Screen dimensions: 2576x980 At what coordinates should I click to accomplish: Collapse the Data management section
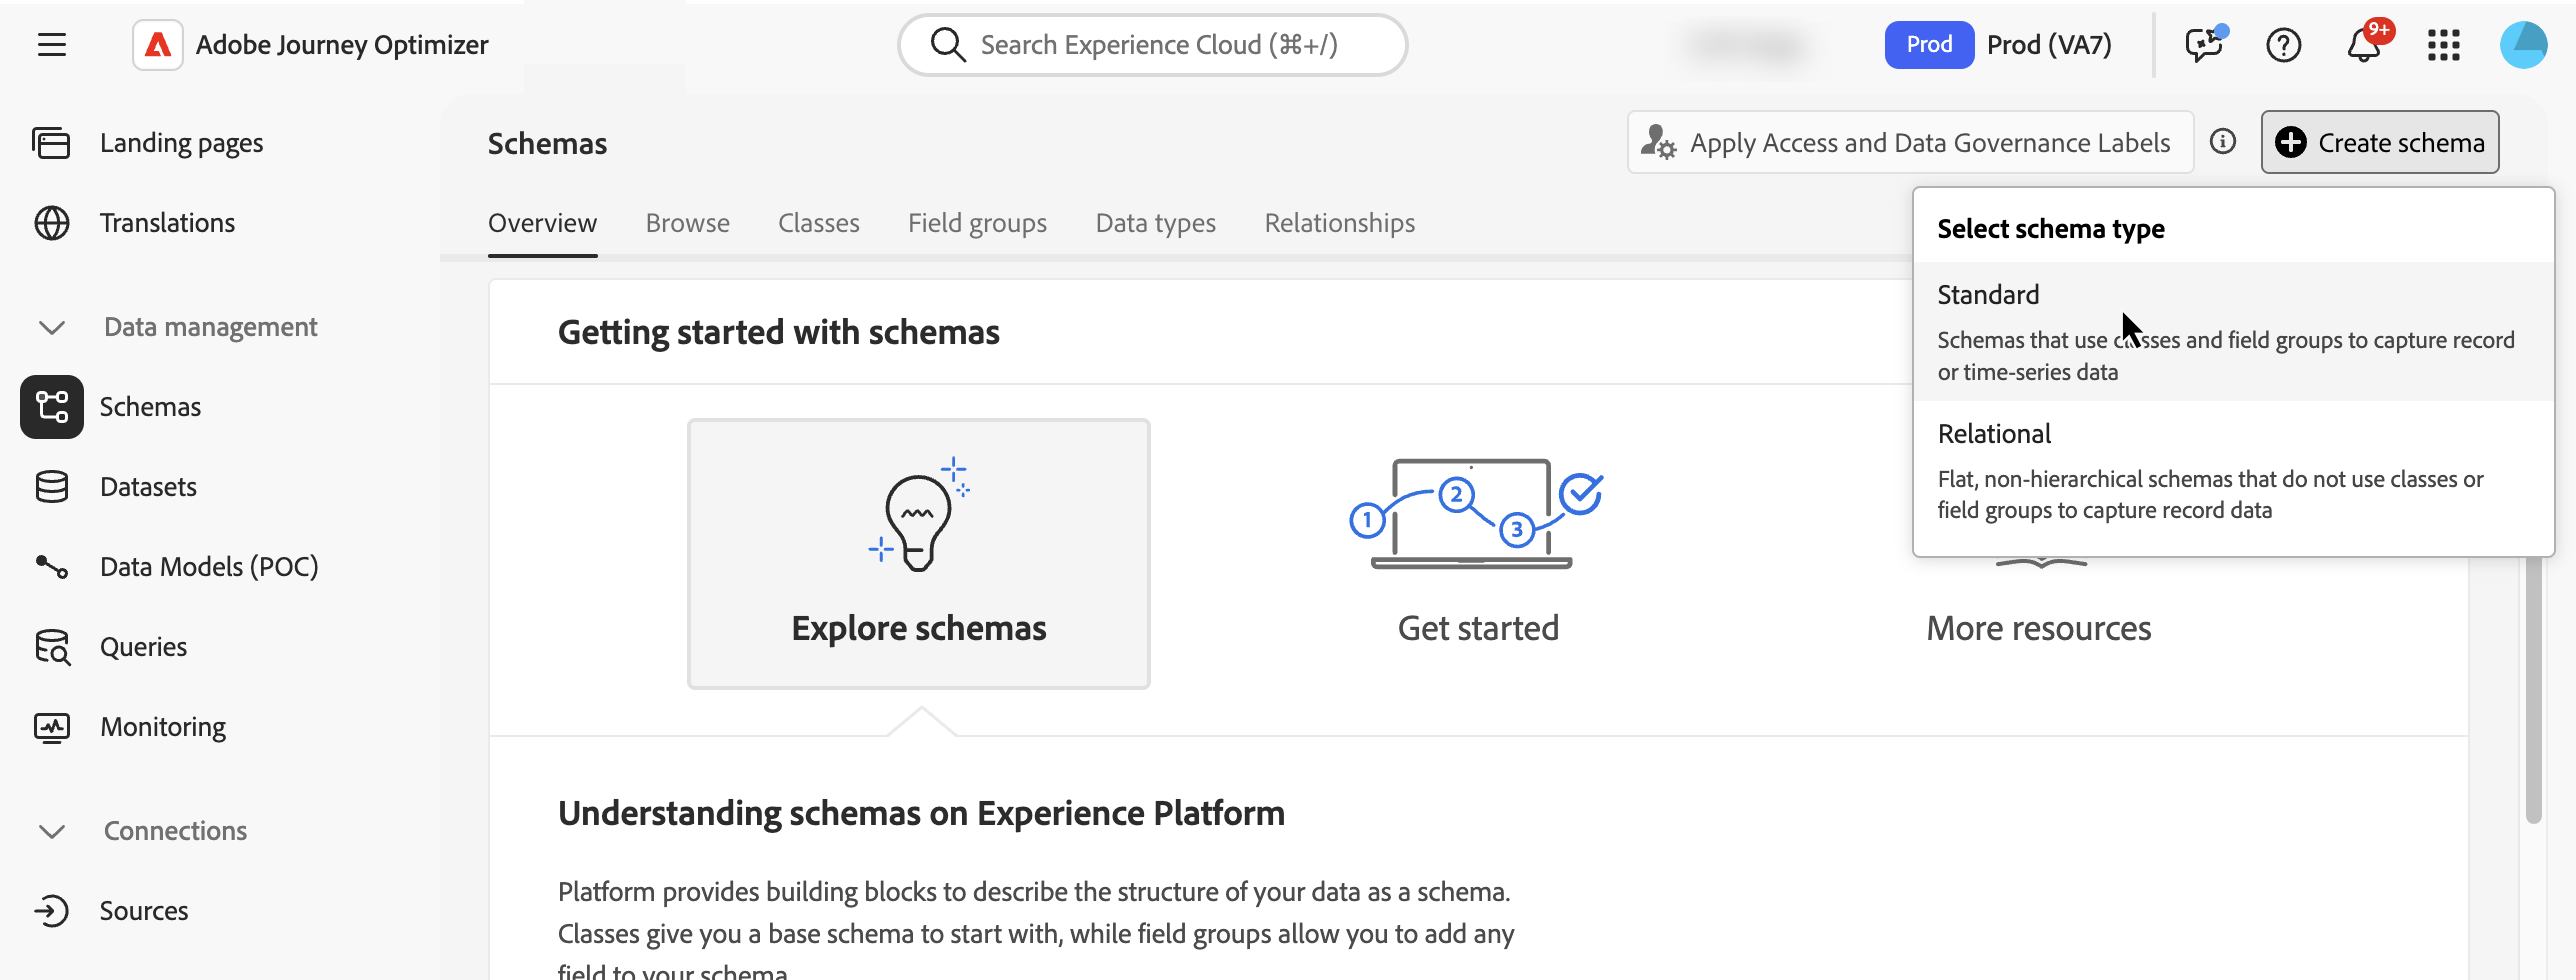(52, 327)
